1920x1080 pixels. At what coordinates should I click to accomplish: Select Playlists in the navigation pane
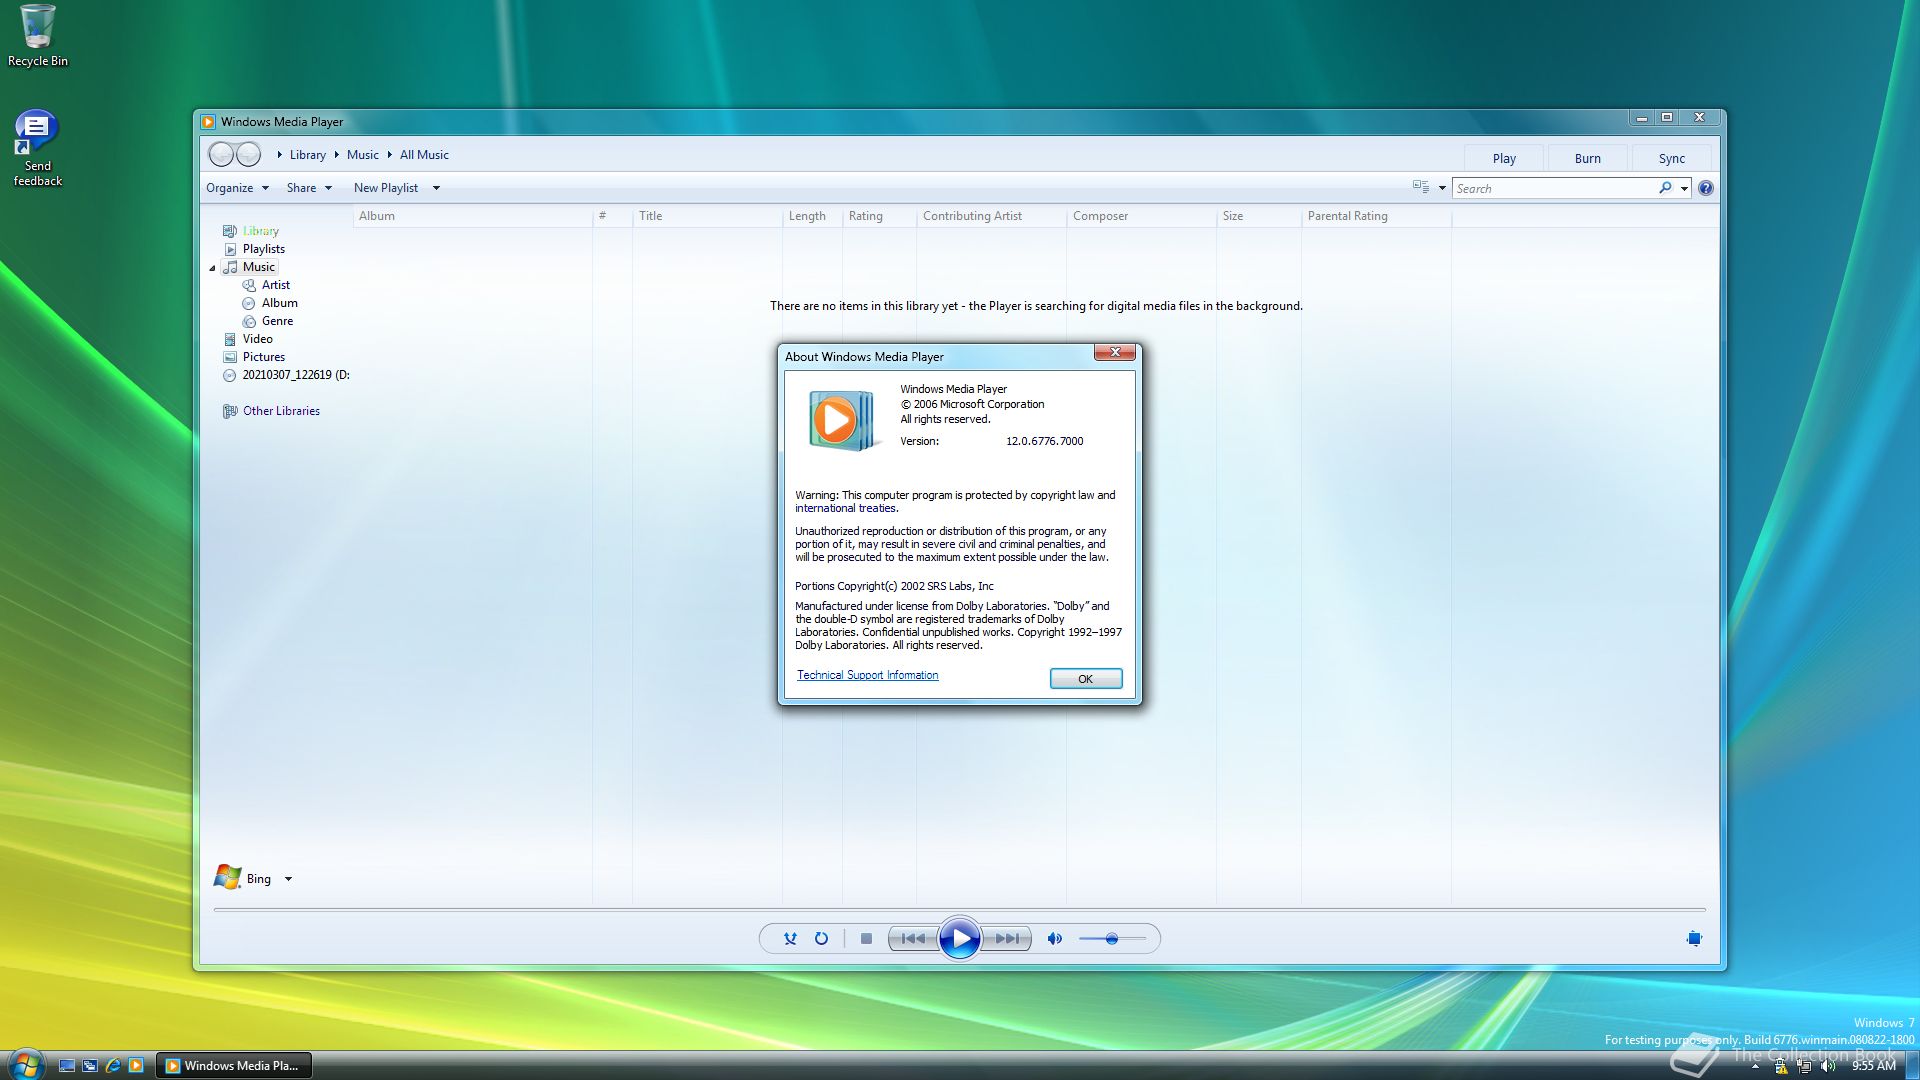pos(254,249)
